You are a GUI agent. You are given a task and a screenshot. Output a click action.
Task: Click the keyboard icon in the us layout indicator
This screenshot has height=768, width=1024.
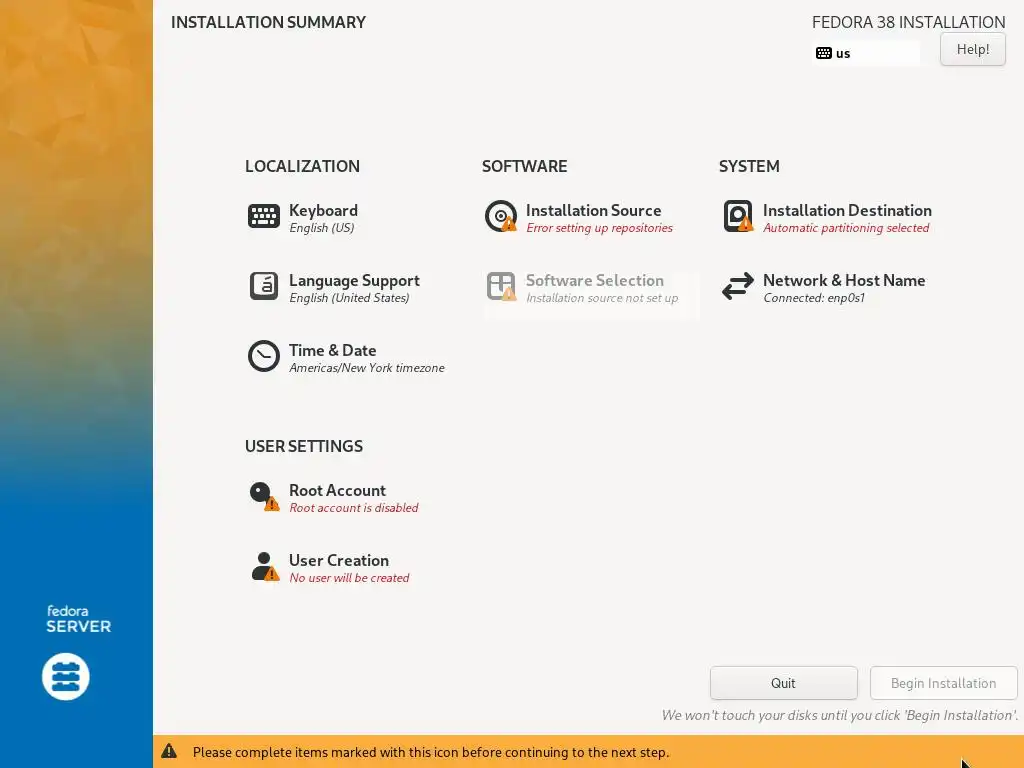tap(824, 54)
